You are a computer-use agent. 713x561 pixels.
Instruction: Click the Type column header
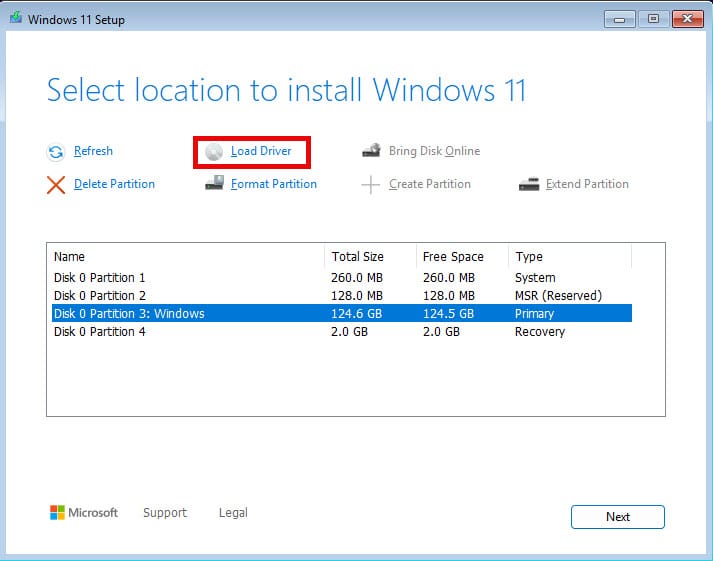tap(570, 257)
